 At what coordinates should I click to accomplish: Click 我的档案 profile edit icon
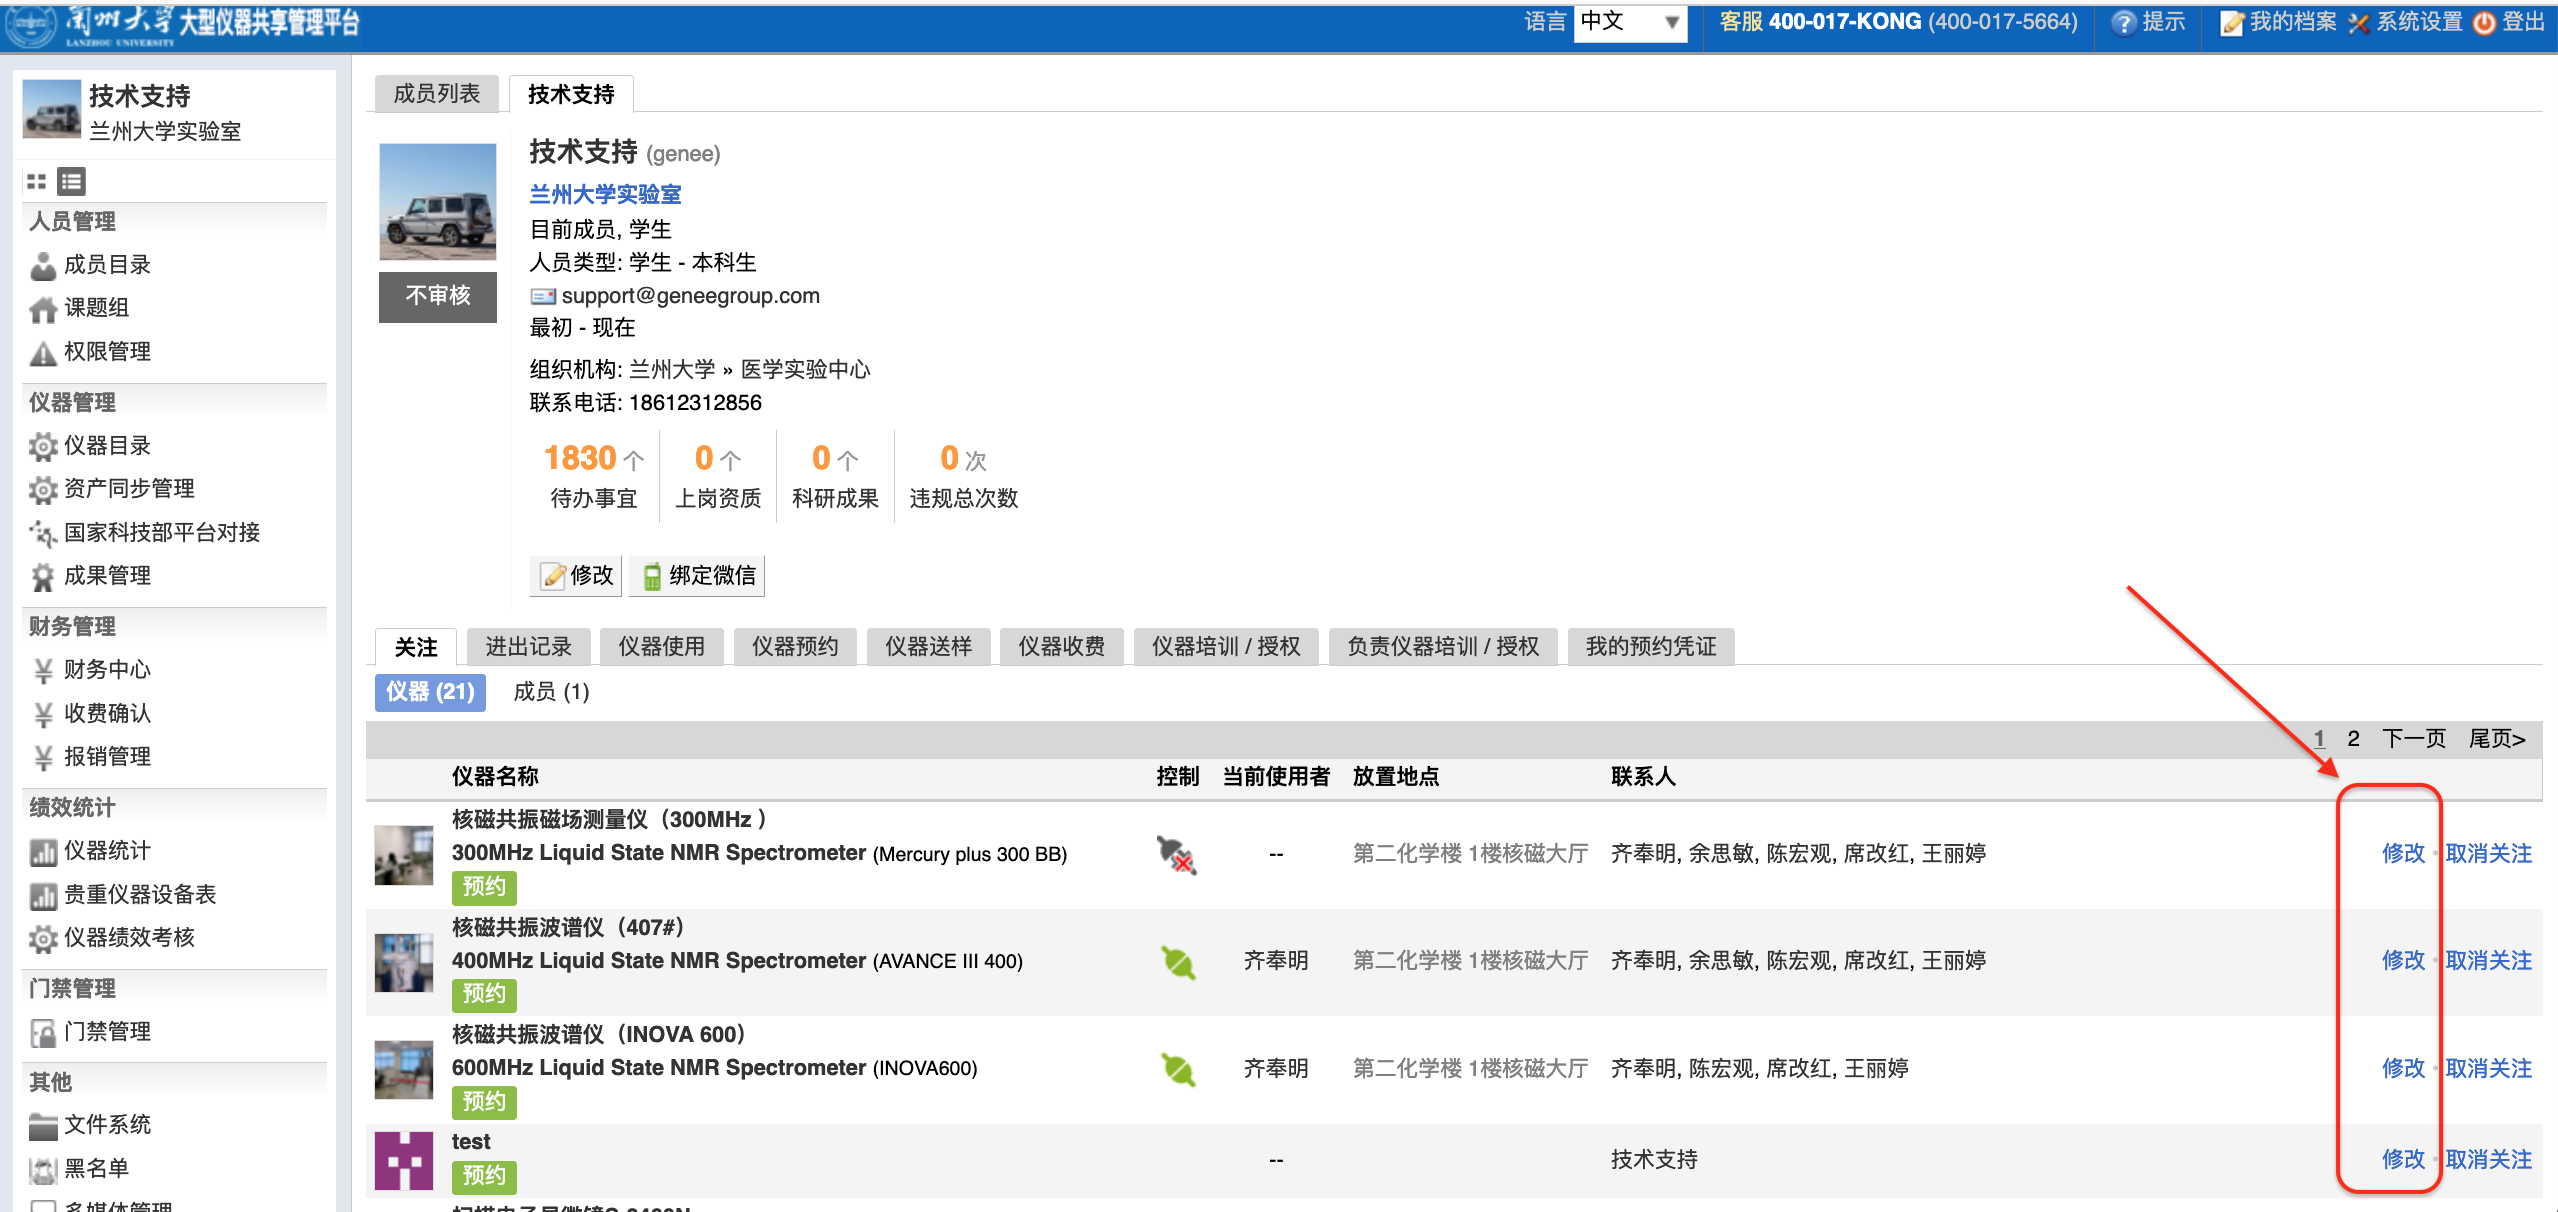tap(2232, 23)
